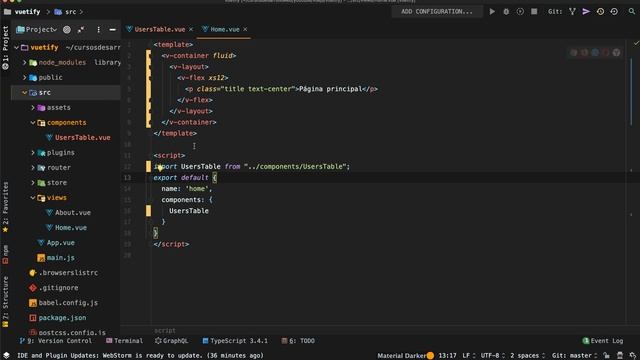Click Add Configuration button
The height and width of the screenshot is (360, 640).
coord(437,12)
